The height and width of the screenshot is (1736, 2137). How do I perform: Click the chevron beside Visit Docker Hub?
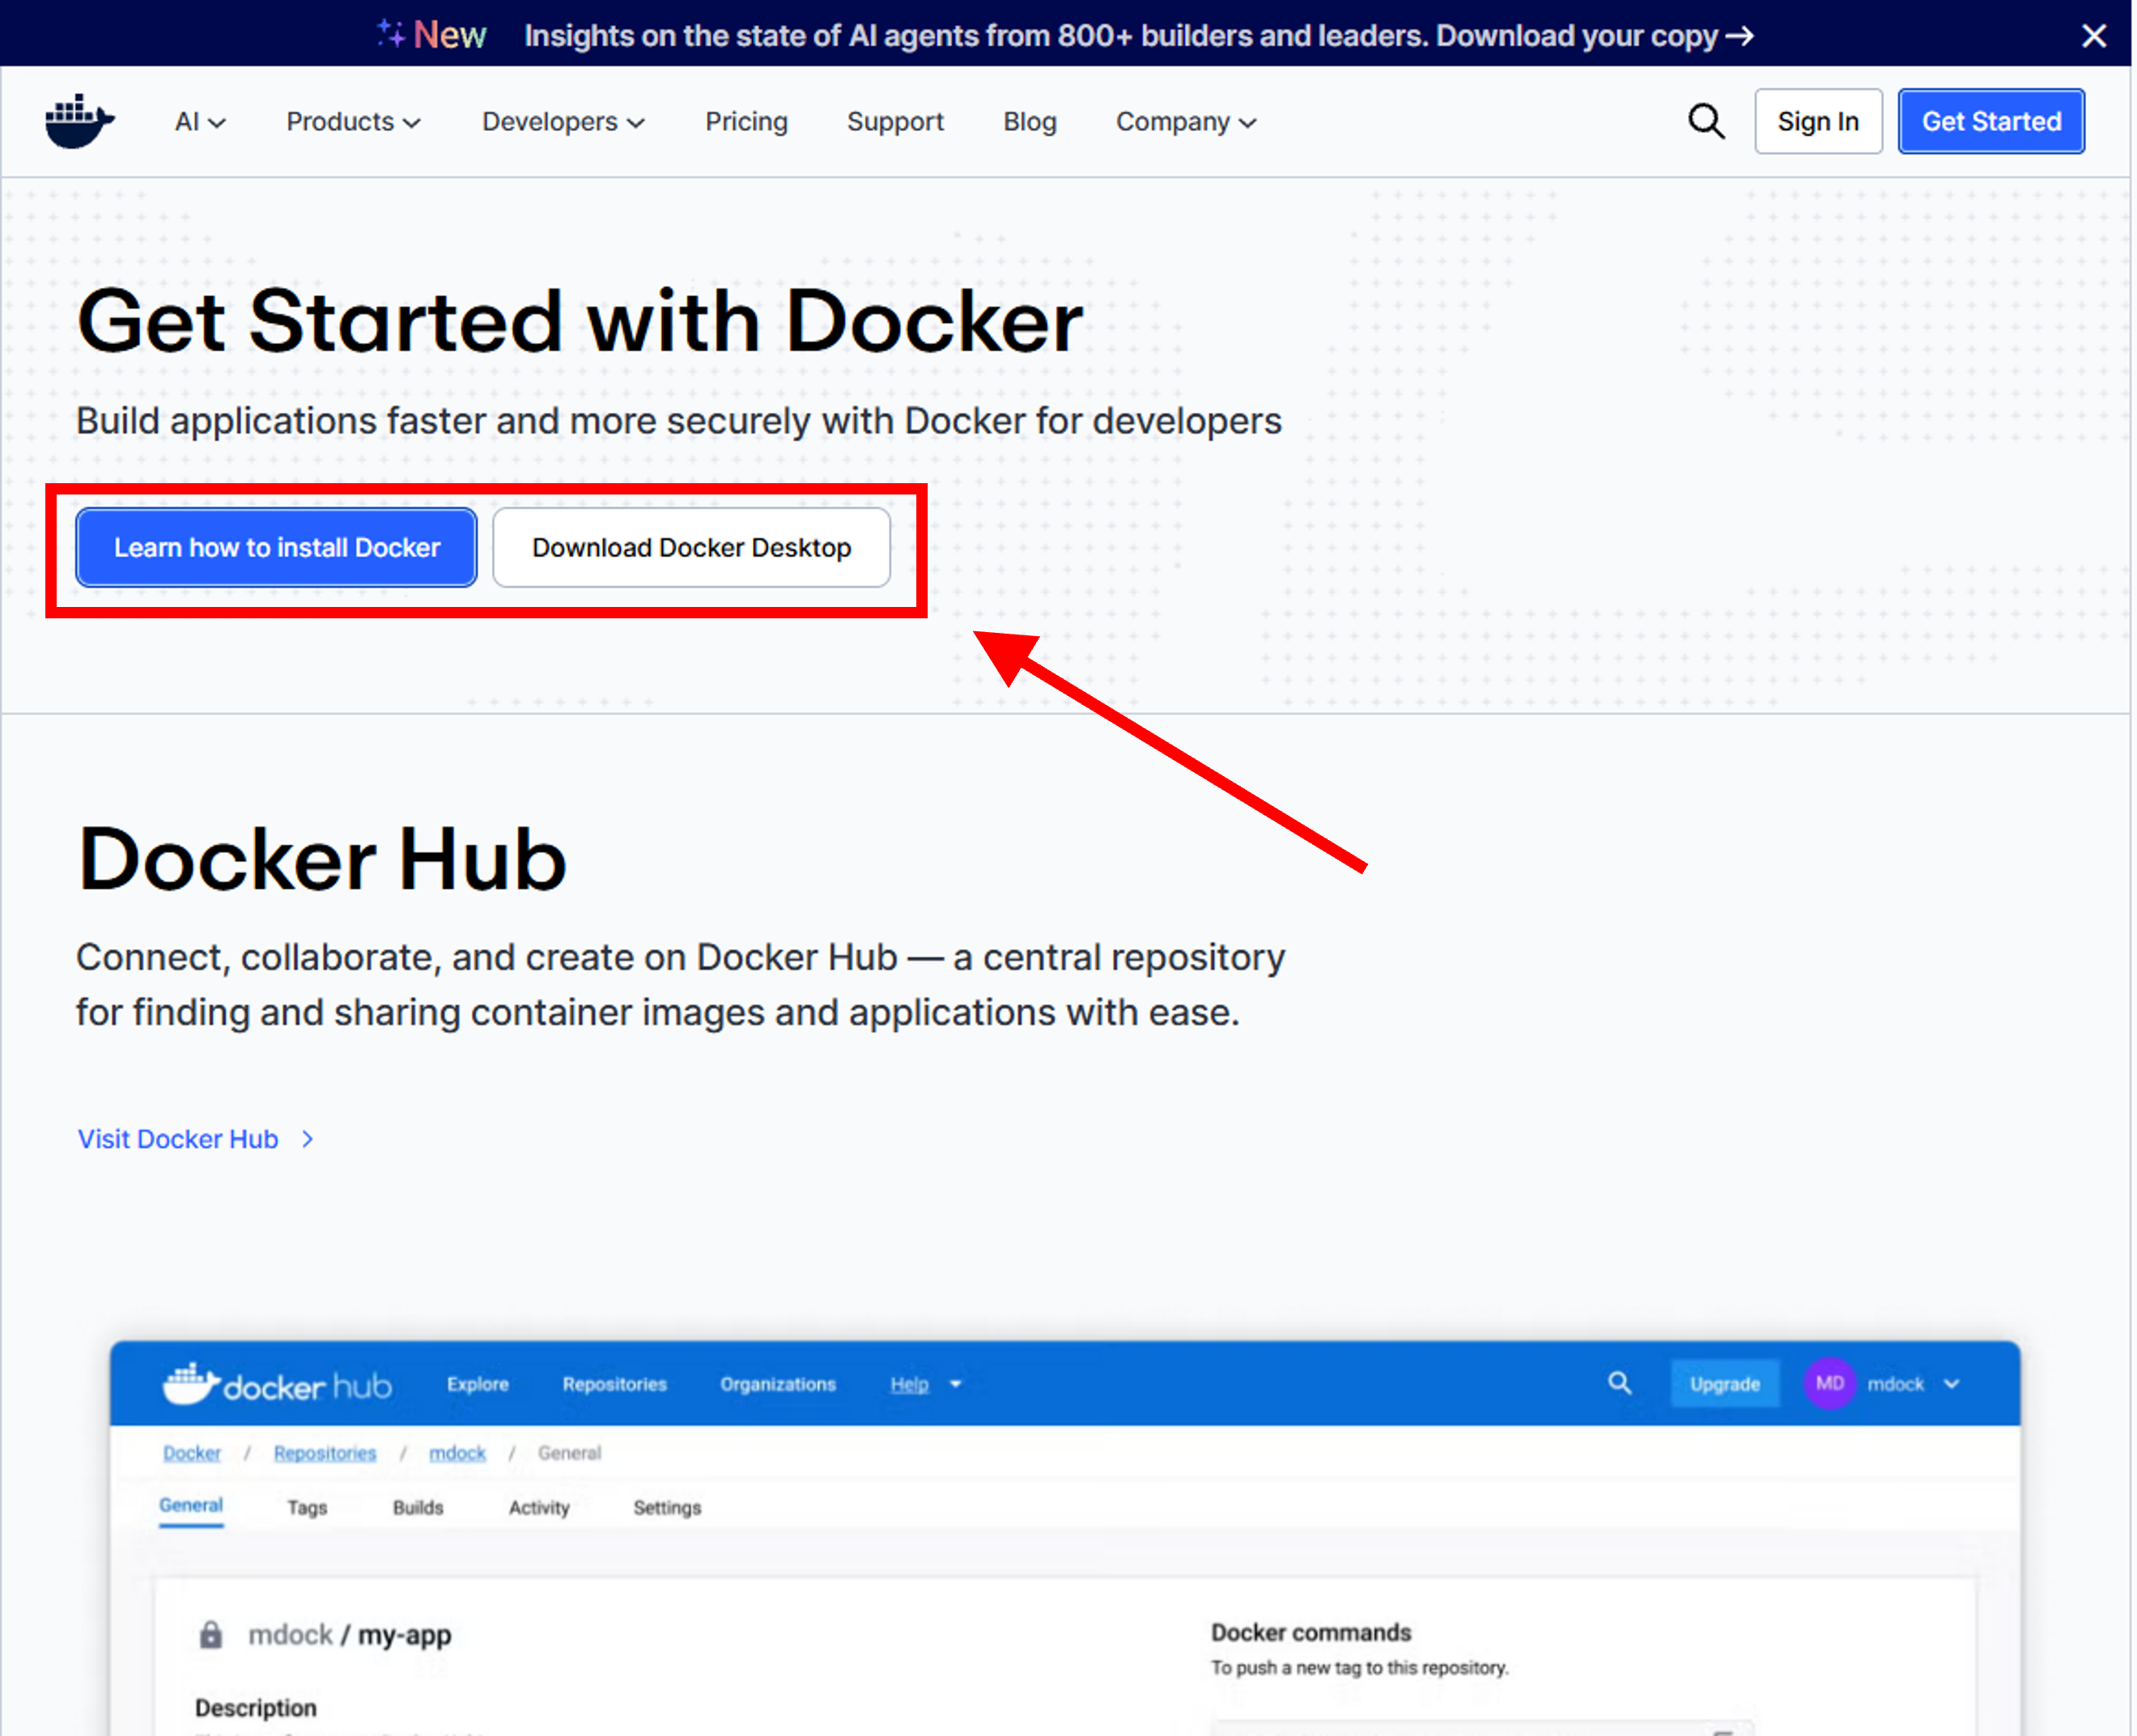point(308,1139)
